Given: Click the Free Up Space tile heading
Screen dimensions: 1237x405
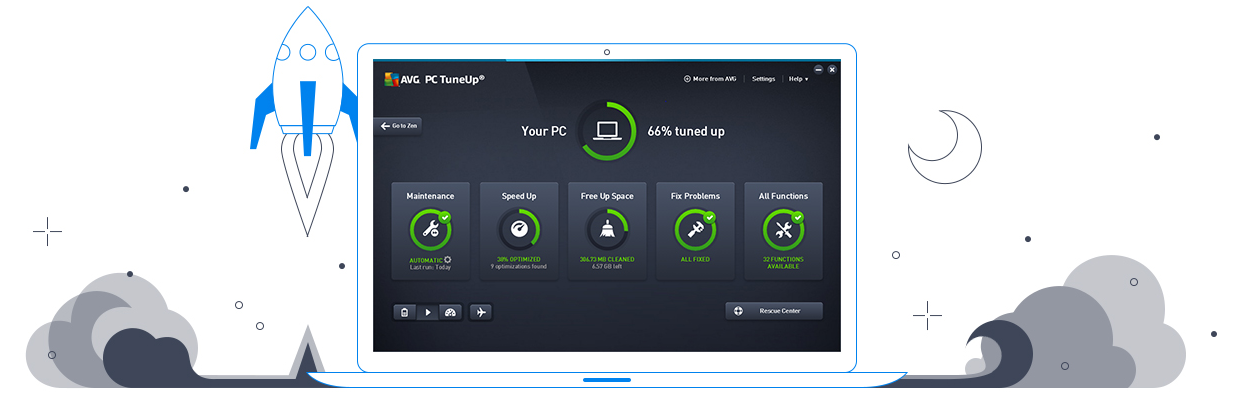Looking at the screenshot, I should (607, 196).
